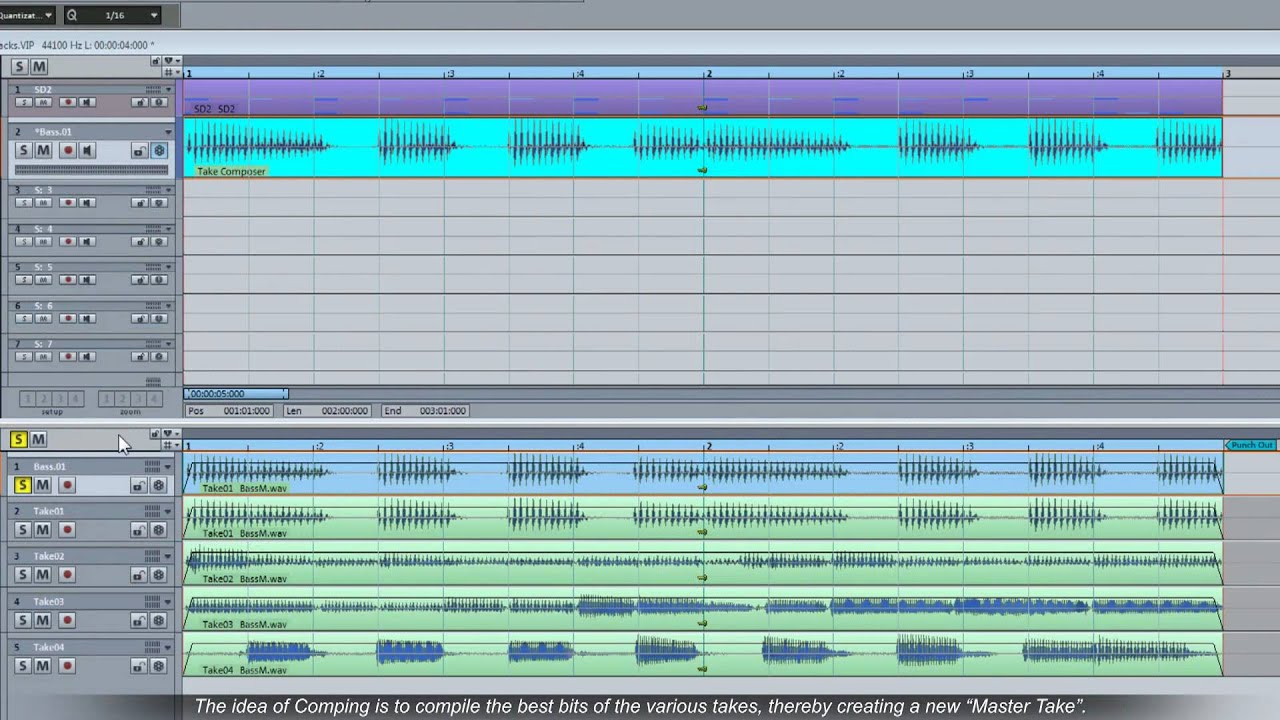The width and height of the screenshot is (1280, 720).
Task: Click the Len value field 002:00:000
Action: click(x=344, y=411)
